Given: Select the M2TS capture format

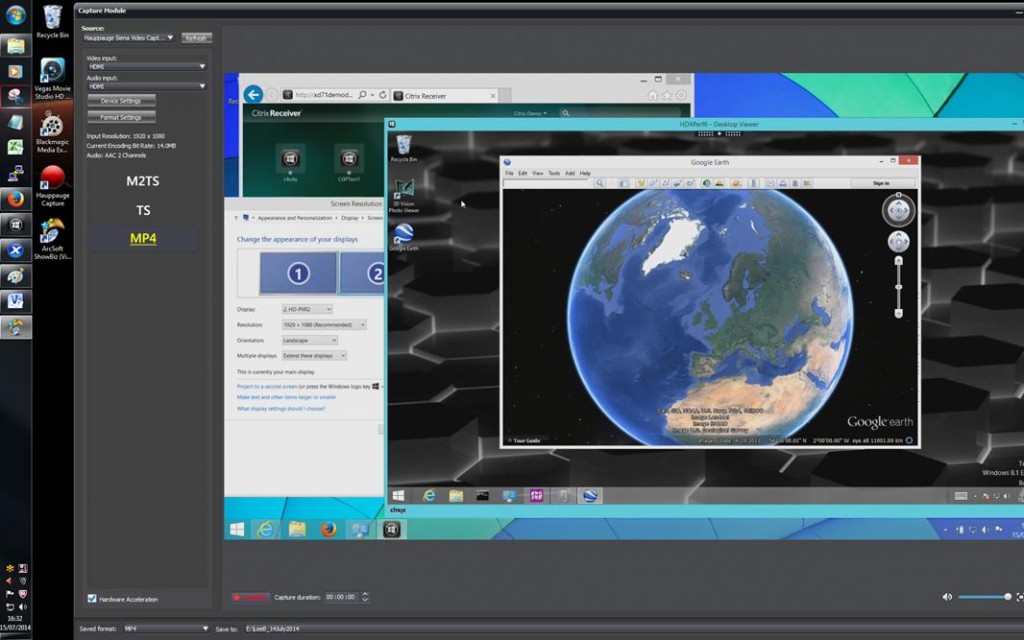Looking at the screenshot, I should coord(142,181).
